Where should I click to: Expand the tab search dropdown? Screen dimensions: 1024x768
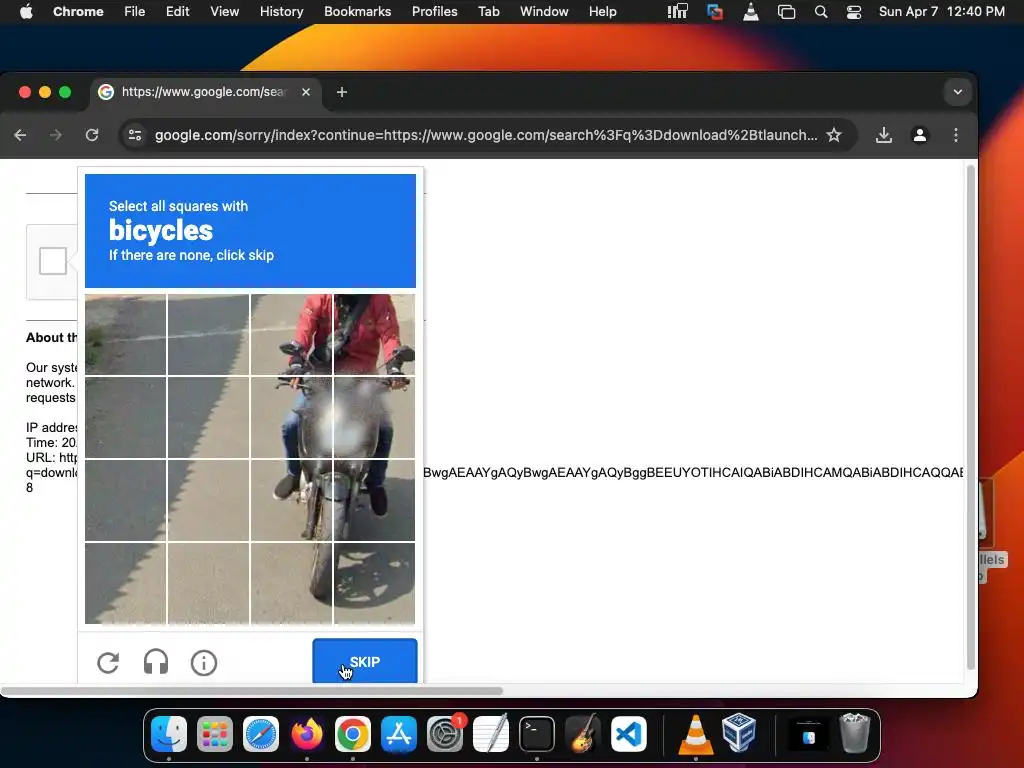coord(957,92)
